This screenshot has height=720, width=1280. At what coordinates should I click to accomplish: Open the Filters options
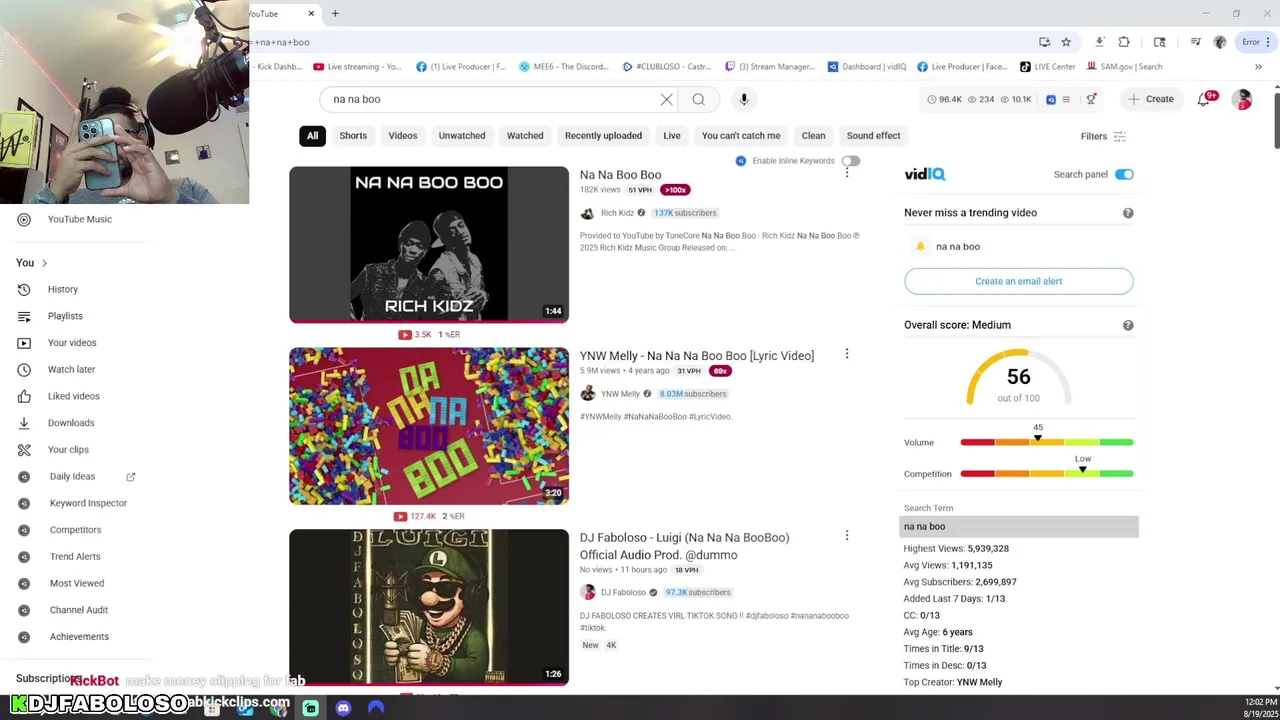(x=1103, y=136)
